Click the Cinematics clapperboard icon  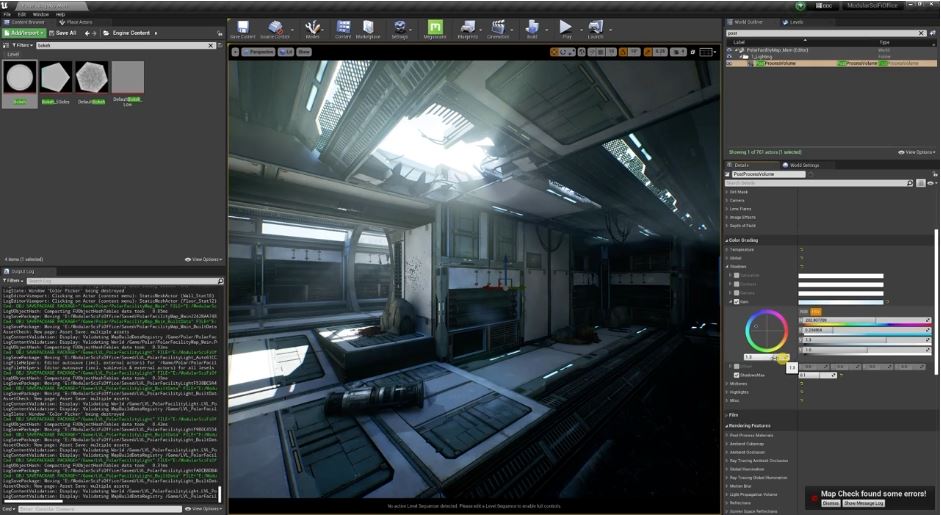click(497, 28)
